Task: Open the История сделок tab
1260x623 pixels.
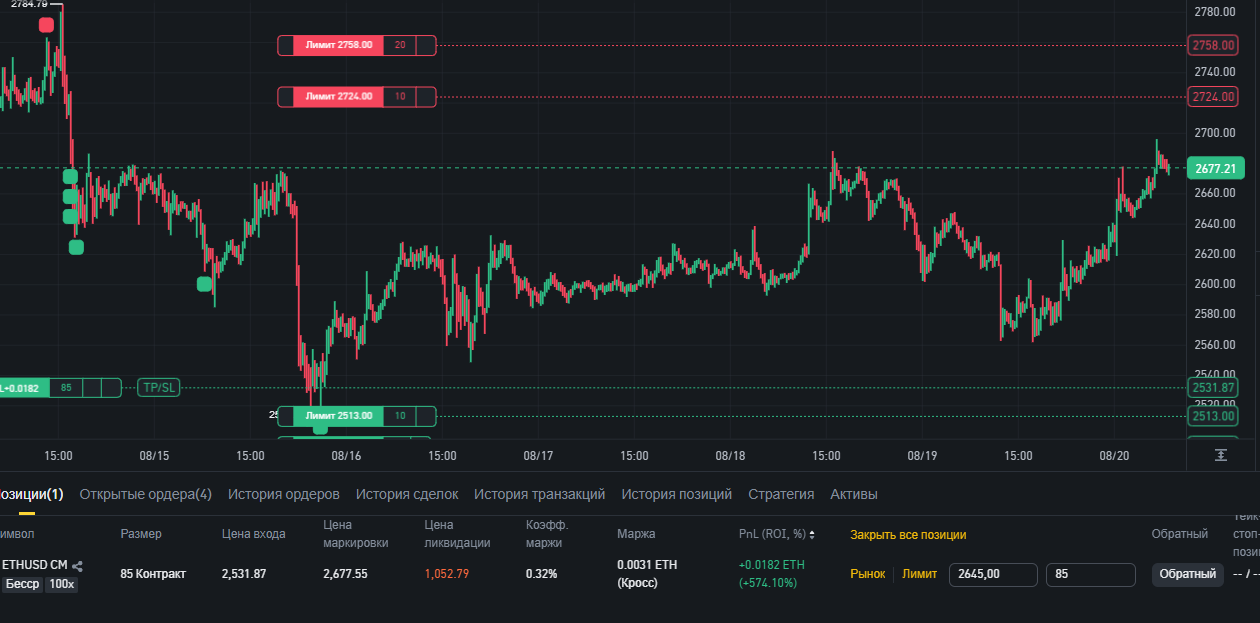Action: coord(407,494)
